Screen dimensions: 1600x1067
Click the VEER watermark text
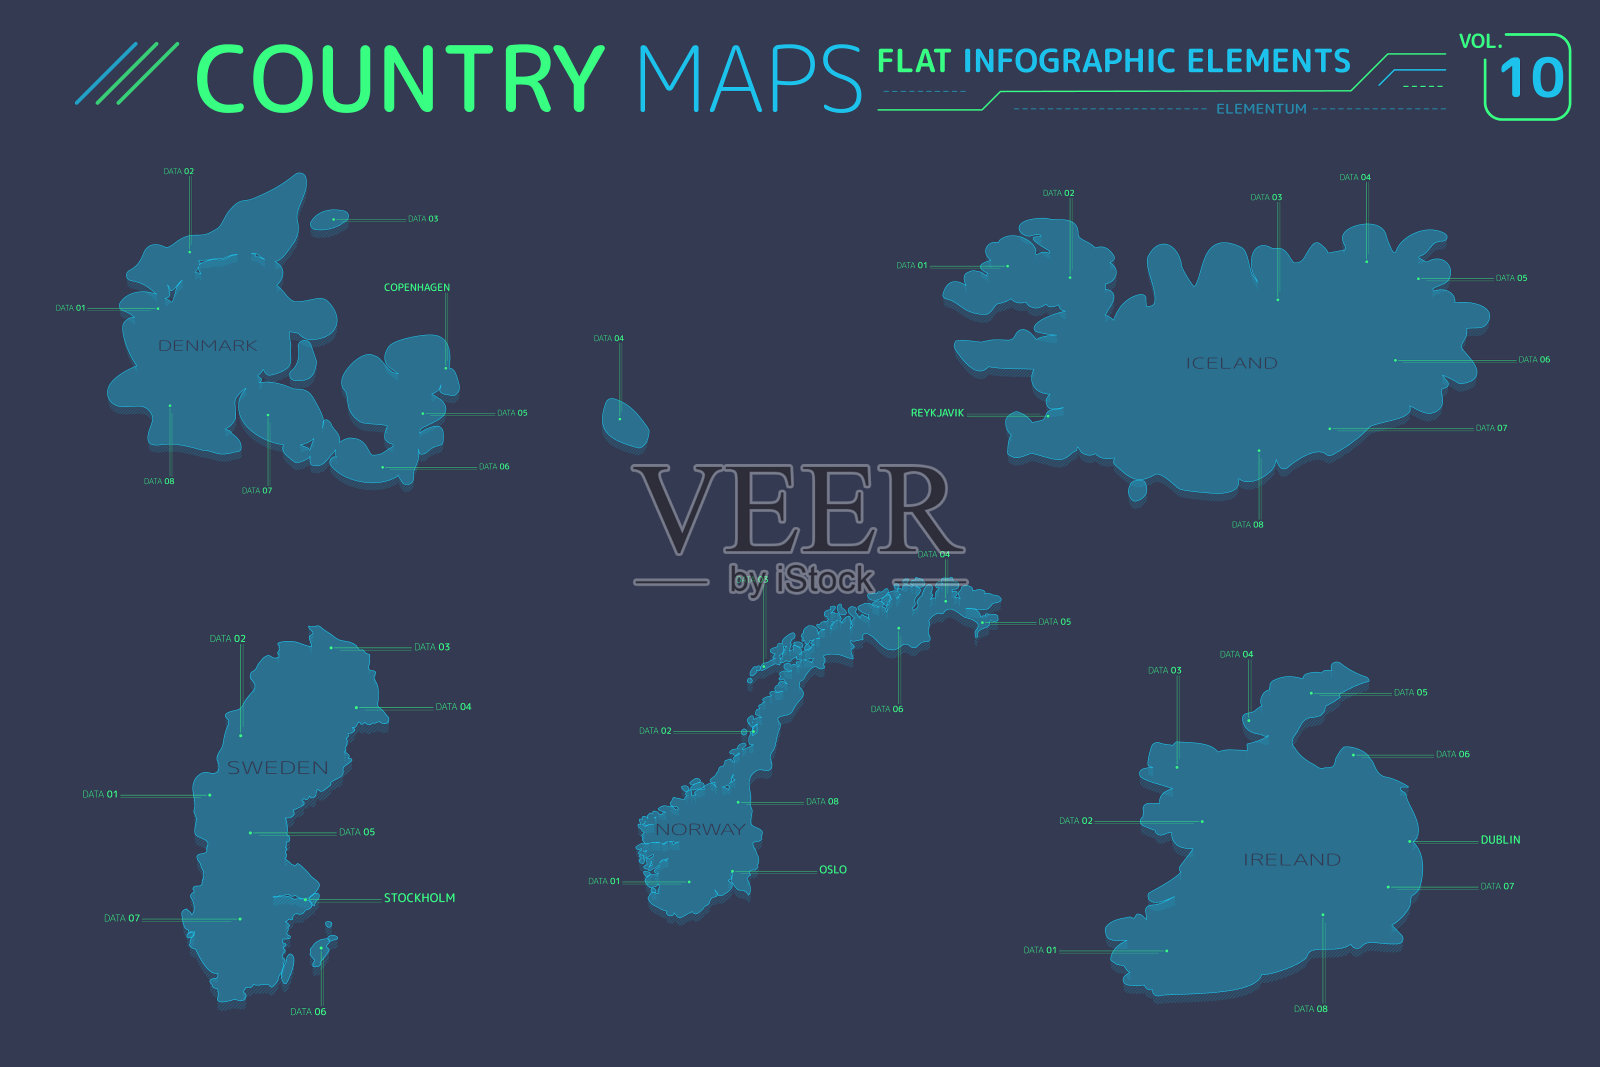797,510
